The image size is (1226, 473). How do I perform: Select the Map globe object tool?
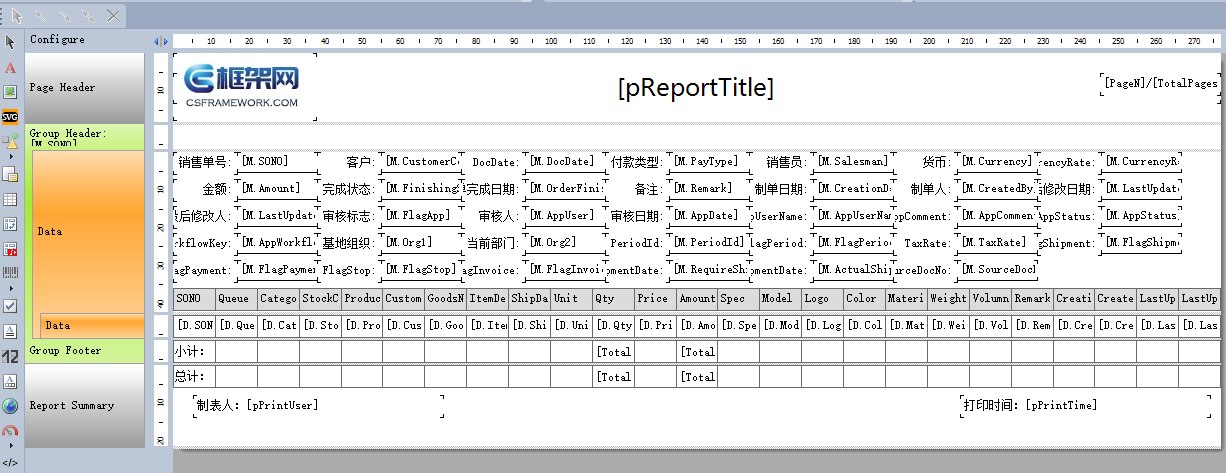(x=10, y=406)
